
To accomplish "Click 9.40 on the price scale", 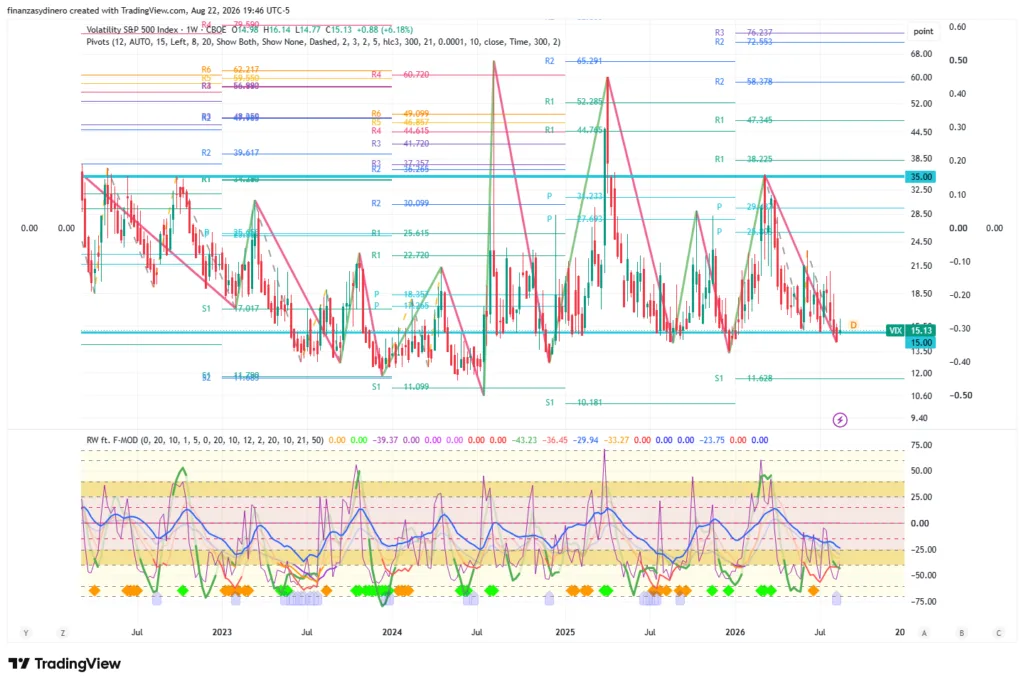I will pos(919,419).
